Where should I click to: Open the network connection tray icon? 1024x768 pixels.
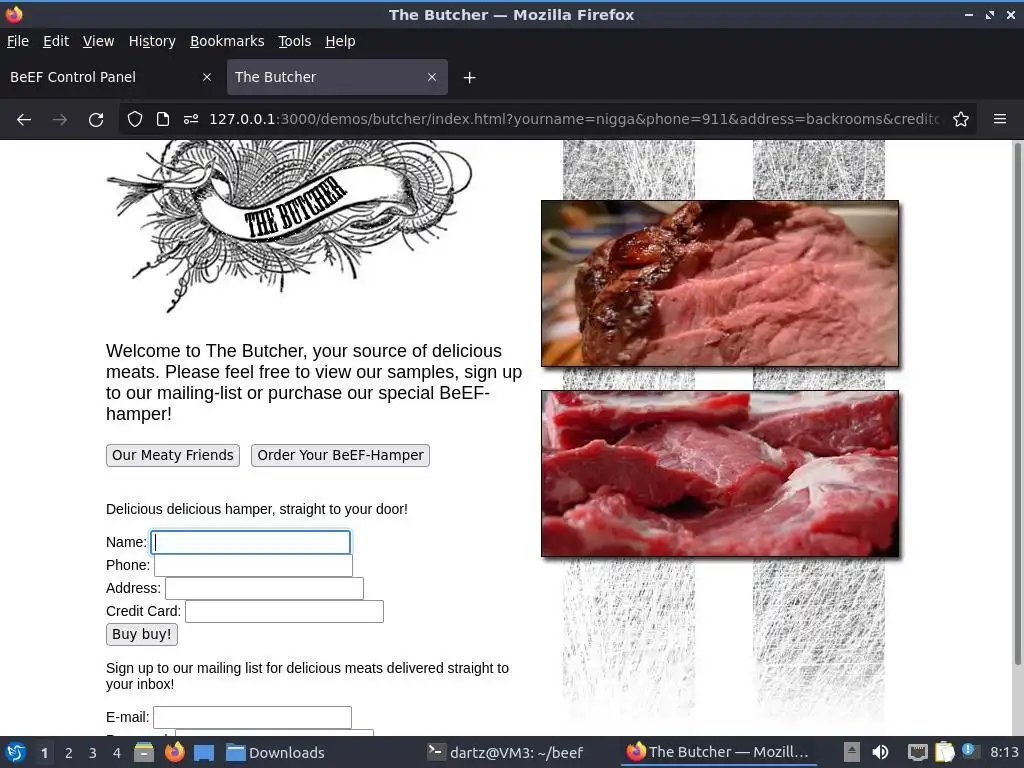(x=918, y=752)
